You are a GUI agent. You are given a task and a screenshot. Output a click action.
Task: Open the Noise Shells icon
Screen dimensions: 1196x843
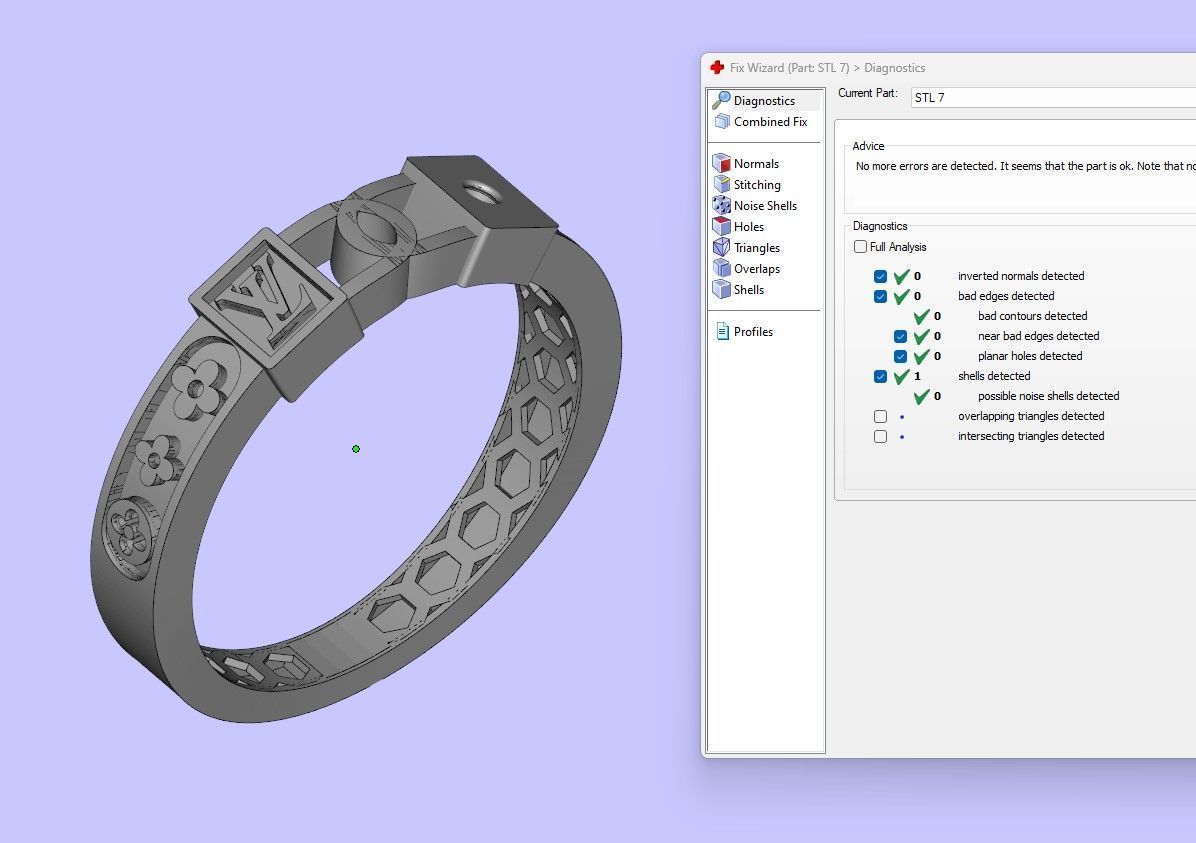721,205
